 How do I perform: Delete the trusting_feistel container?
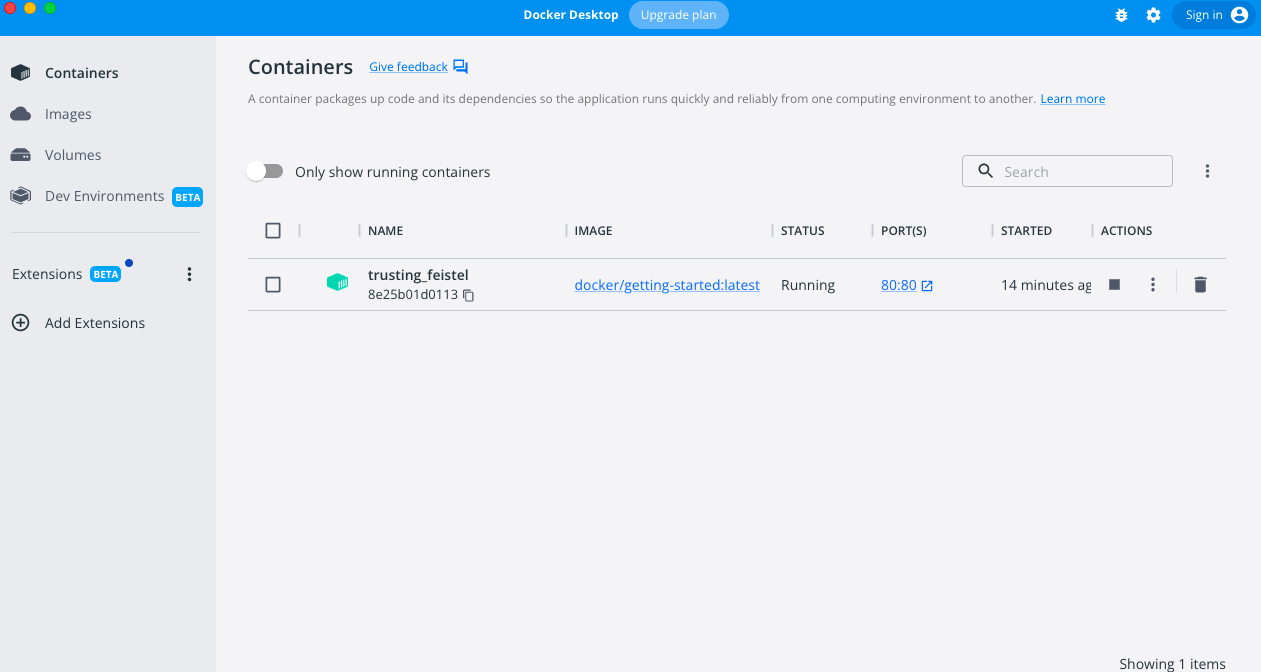[1201, 285]
